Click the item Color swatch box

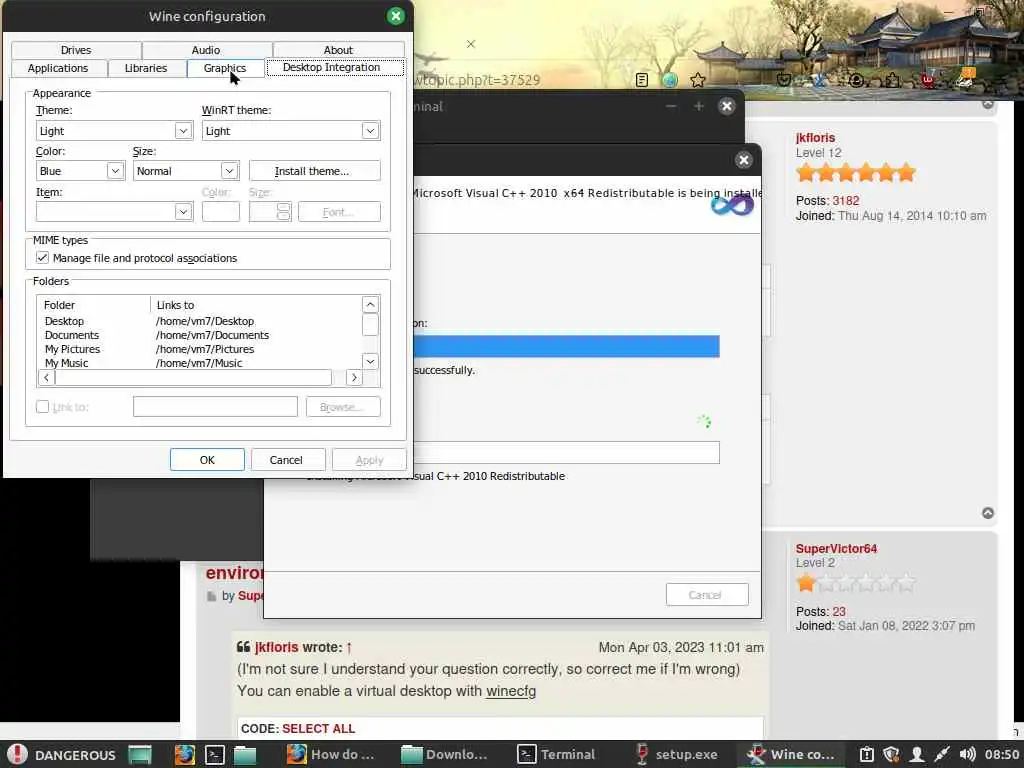[x=221, y=212]
